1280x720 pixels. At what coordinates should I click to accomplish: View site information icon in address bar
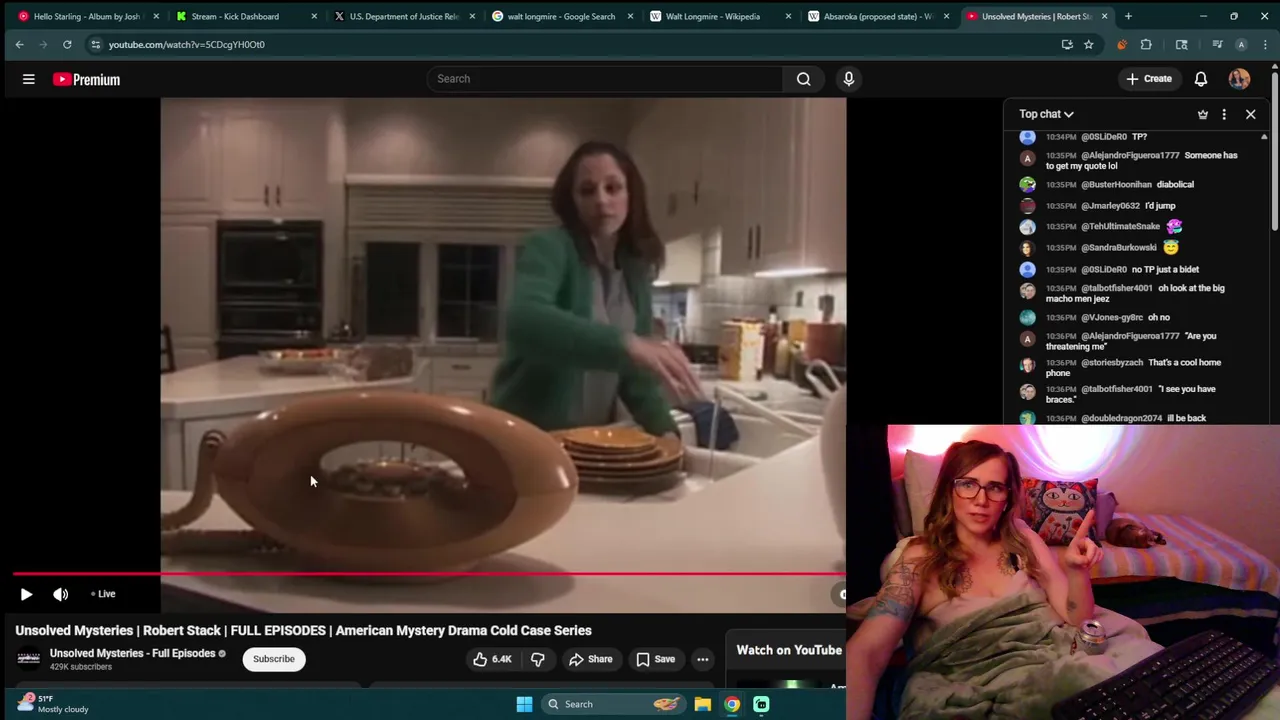pos(95,44)
